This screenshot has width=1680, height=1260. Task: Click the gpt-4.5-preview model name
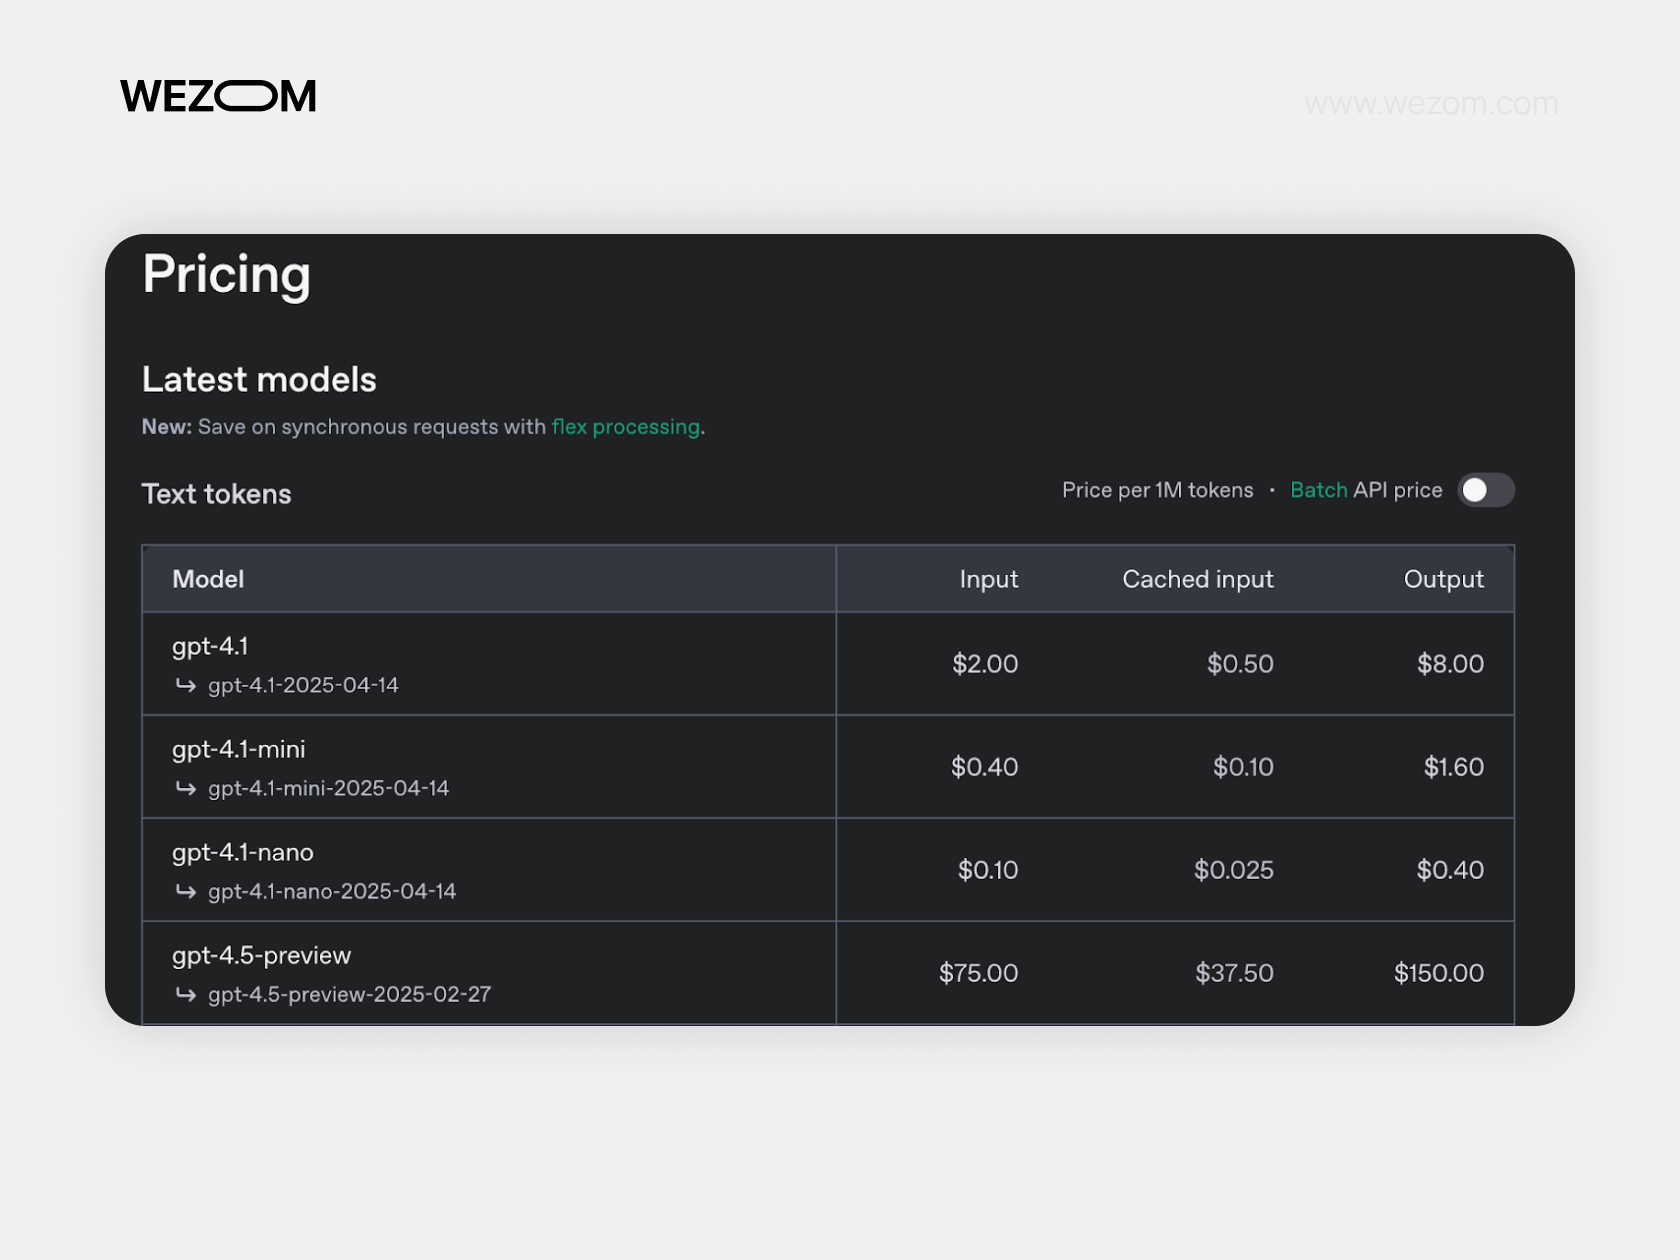coord(262,955)
